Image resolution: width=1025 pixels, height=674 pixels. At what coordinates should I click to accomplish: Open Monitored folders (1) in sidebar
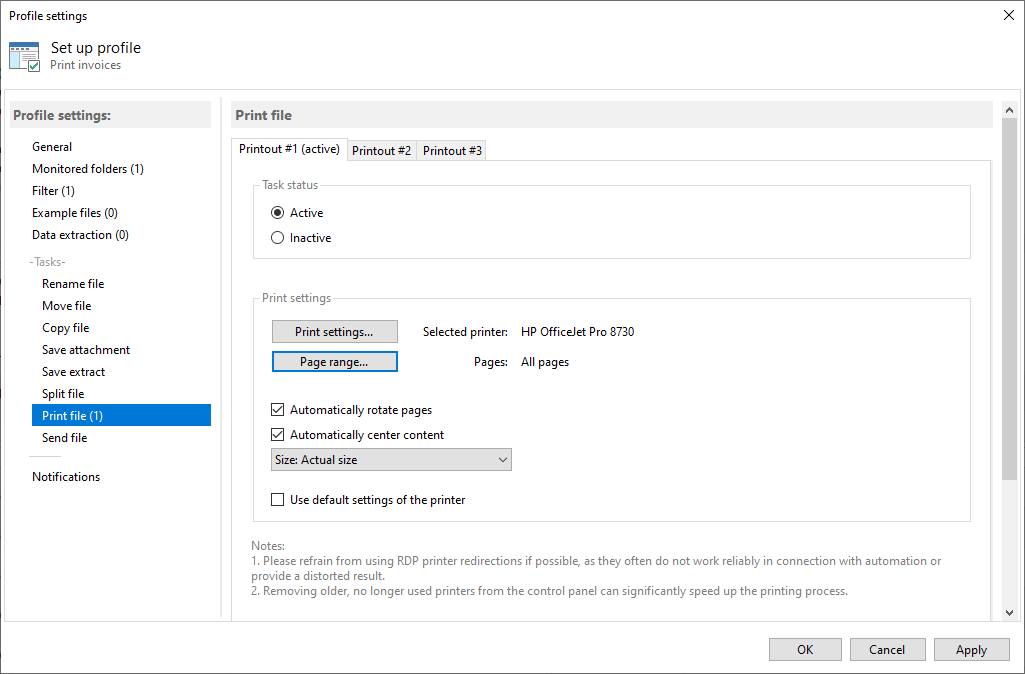pyautogui.click(x=88, y=169)
